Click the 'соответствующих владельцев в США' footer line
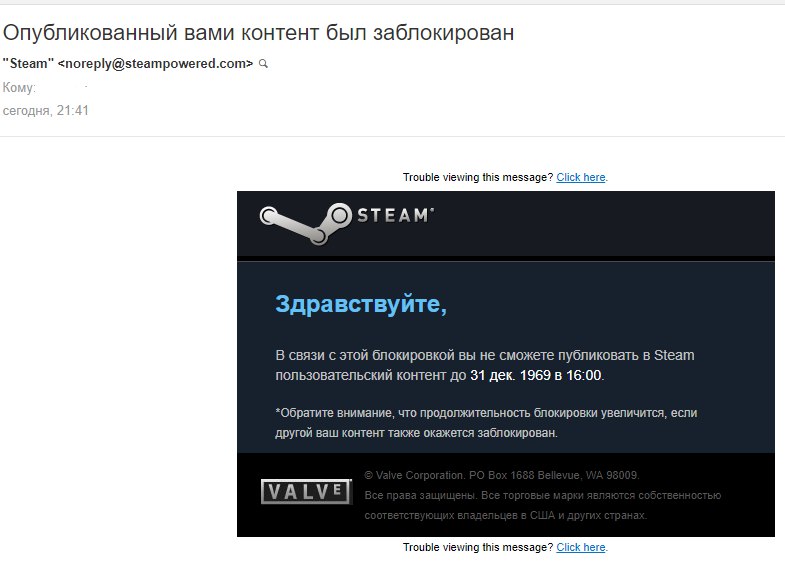The width and height of the screenshot is (785, 570). 506,515
